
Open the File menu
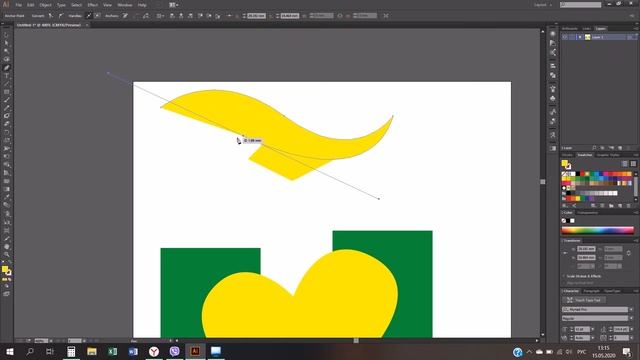[18, 5]
